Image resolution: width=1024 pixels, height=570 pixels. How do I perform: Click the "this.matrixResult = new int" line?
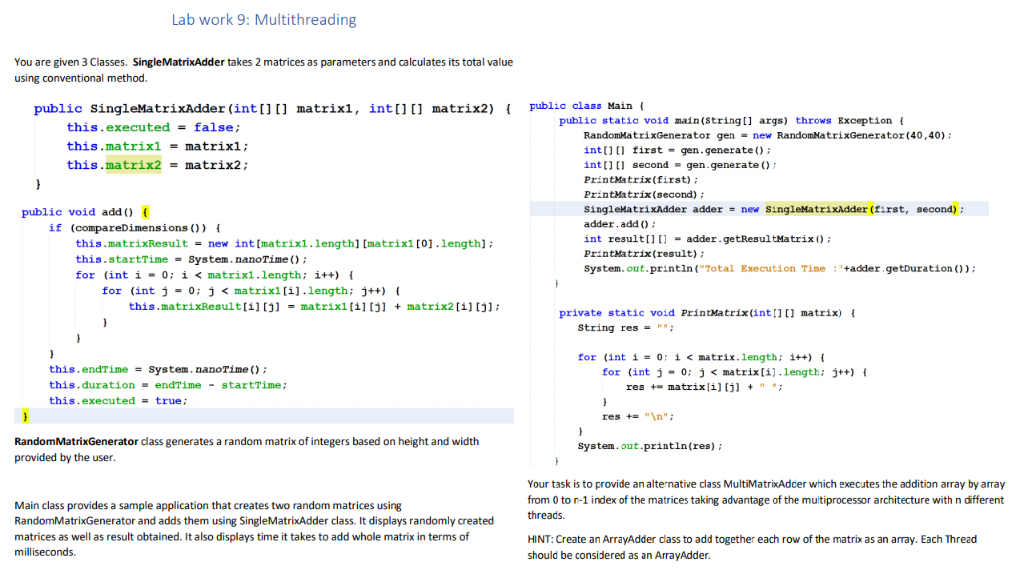click(284, 244)
